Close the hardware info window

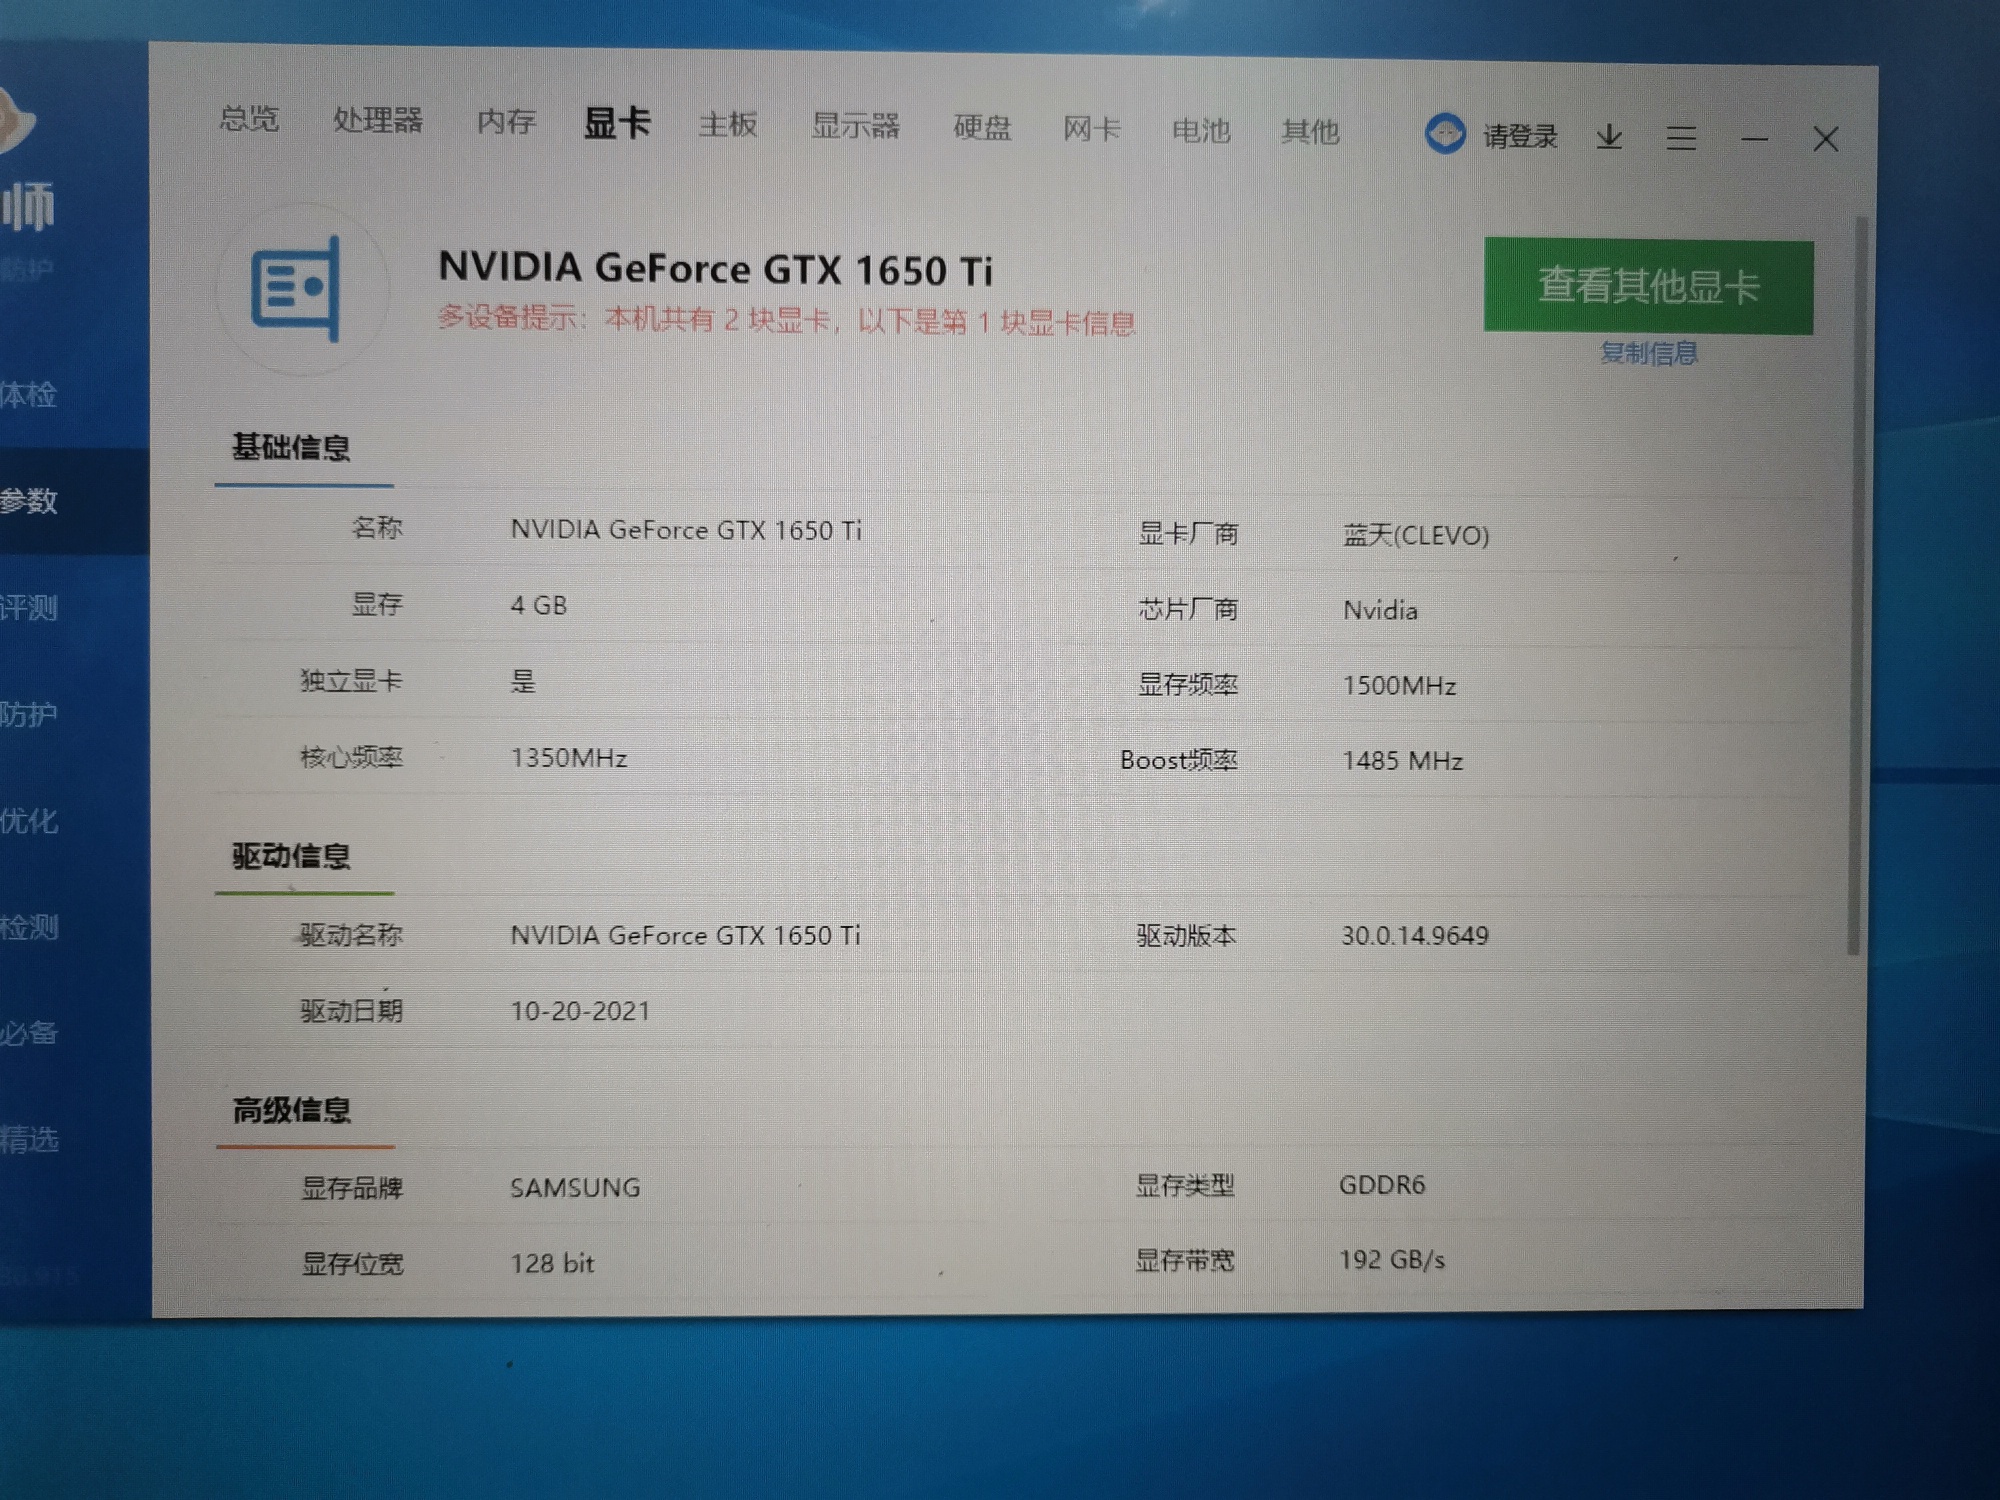pos(1826,140)
